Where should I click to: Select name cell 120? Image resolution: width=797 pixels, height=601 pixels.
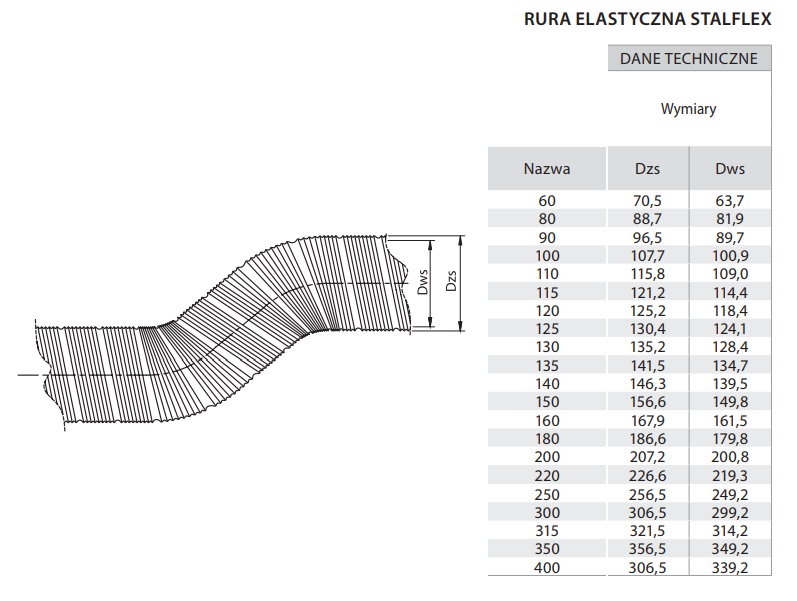pyautogui.click(x=547, y=311)
